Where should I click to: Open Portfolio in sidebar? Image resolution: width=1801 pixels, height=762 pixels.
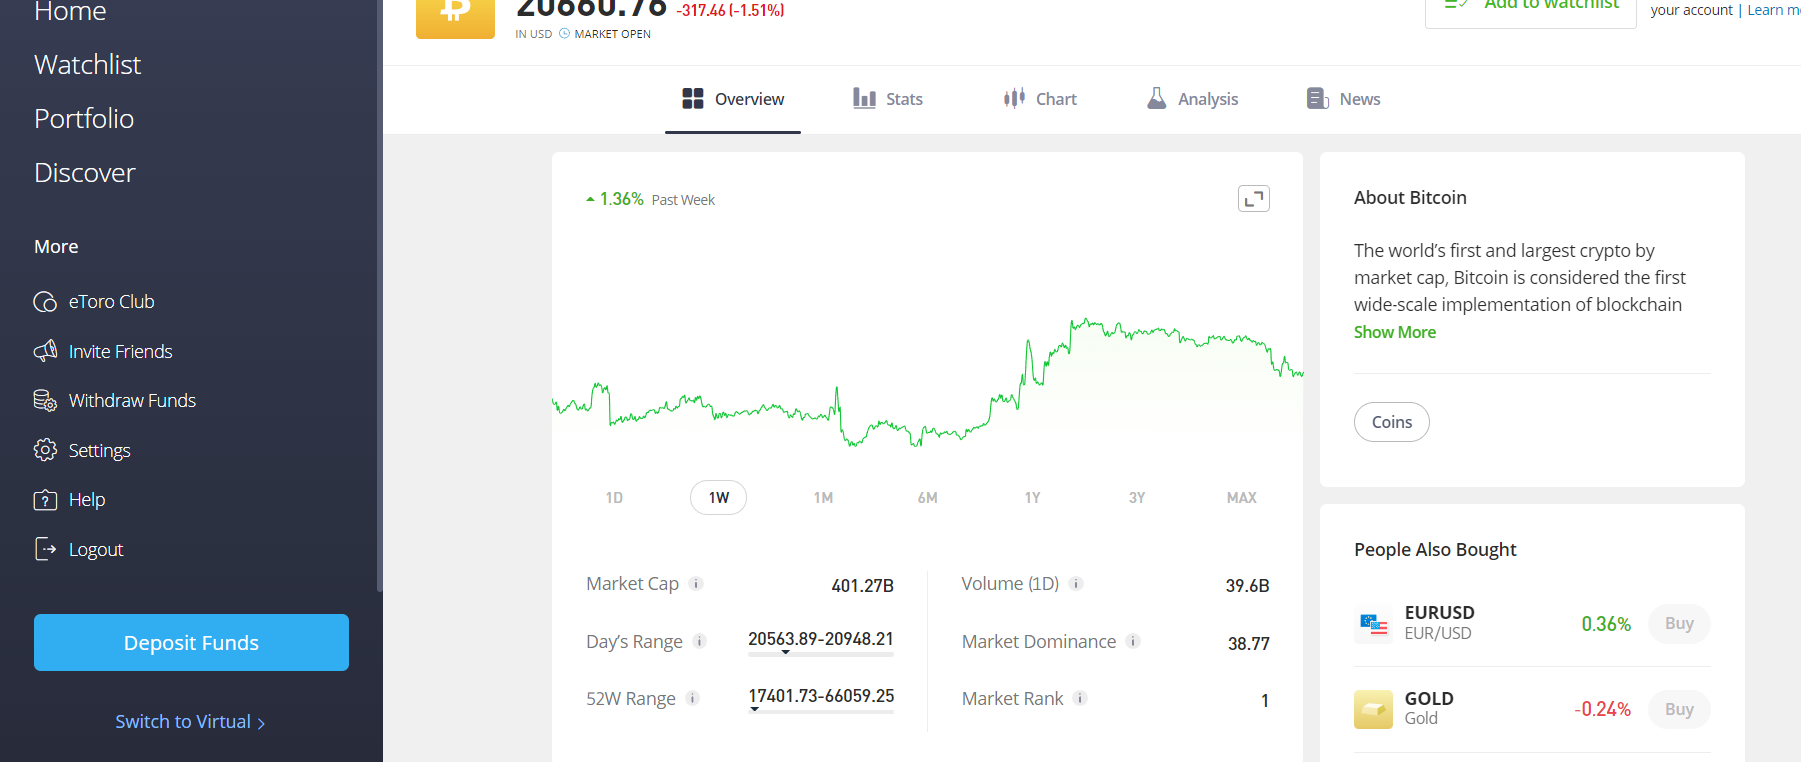pyautogui.click(x=84, y=119)
